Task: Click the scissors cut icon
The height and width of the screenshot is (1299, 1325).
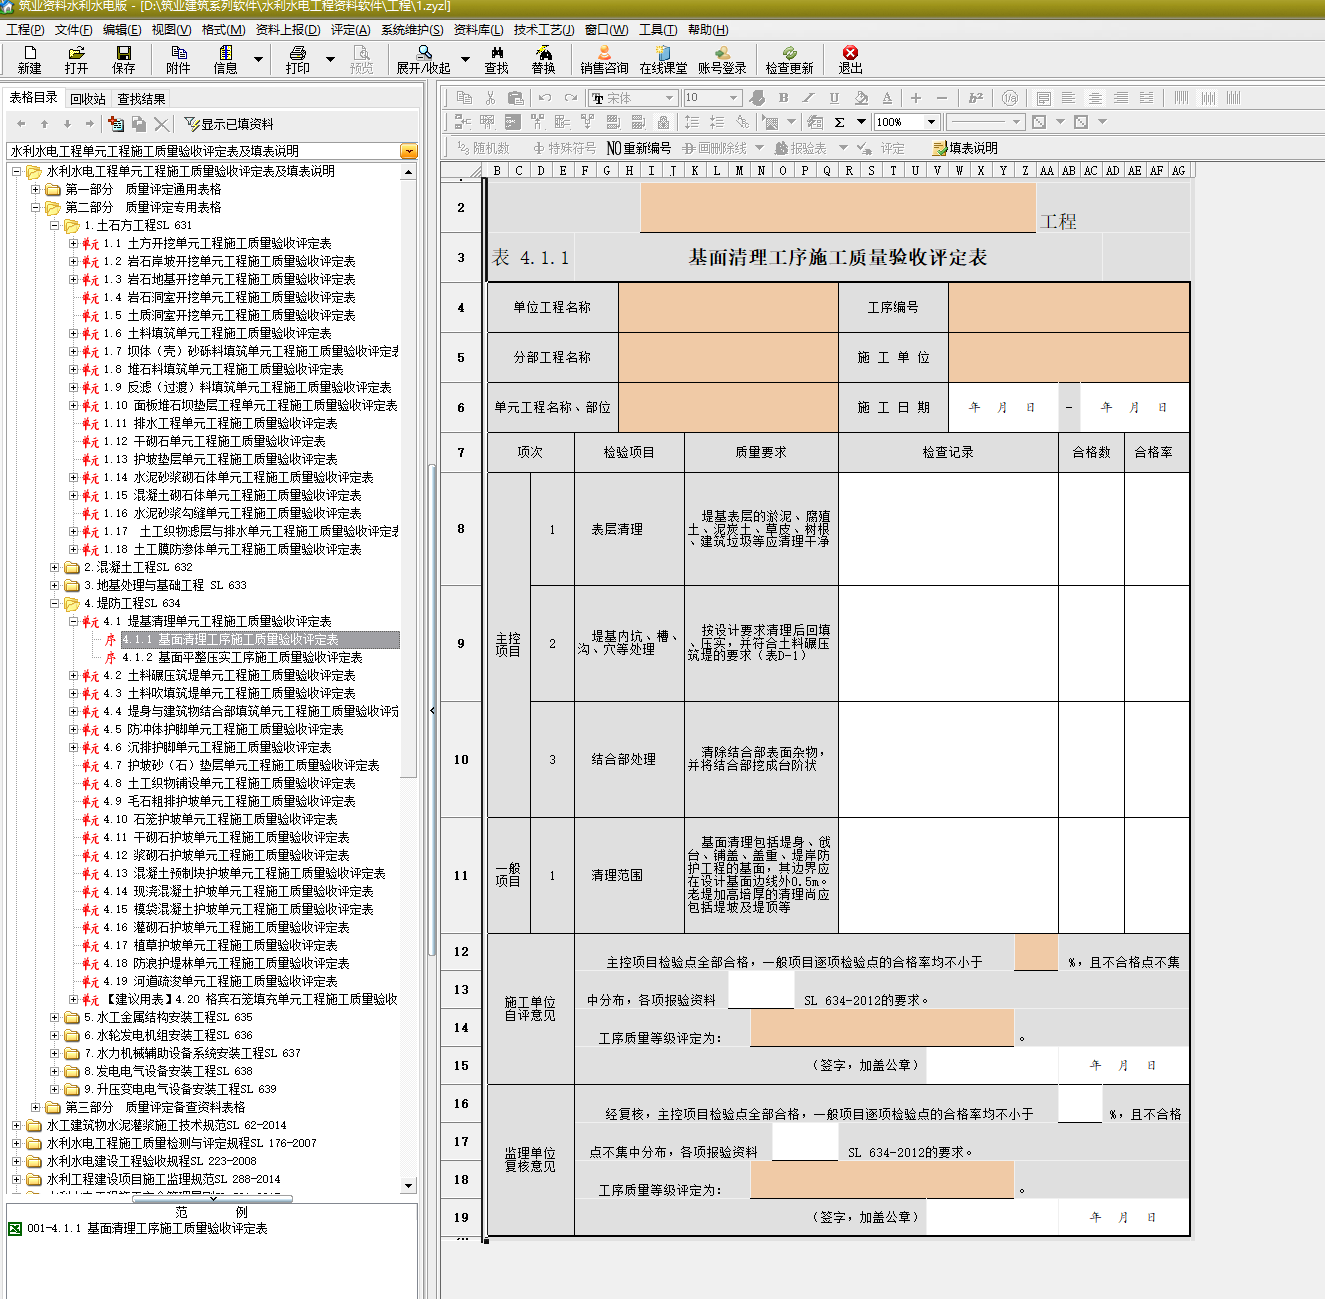Action: (490, 97)
